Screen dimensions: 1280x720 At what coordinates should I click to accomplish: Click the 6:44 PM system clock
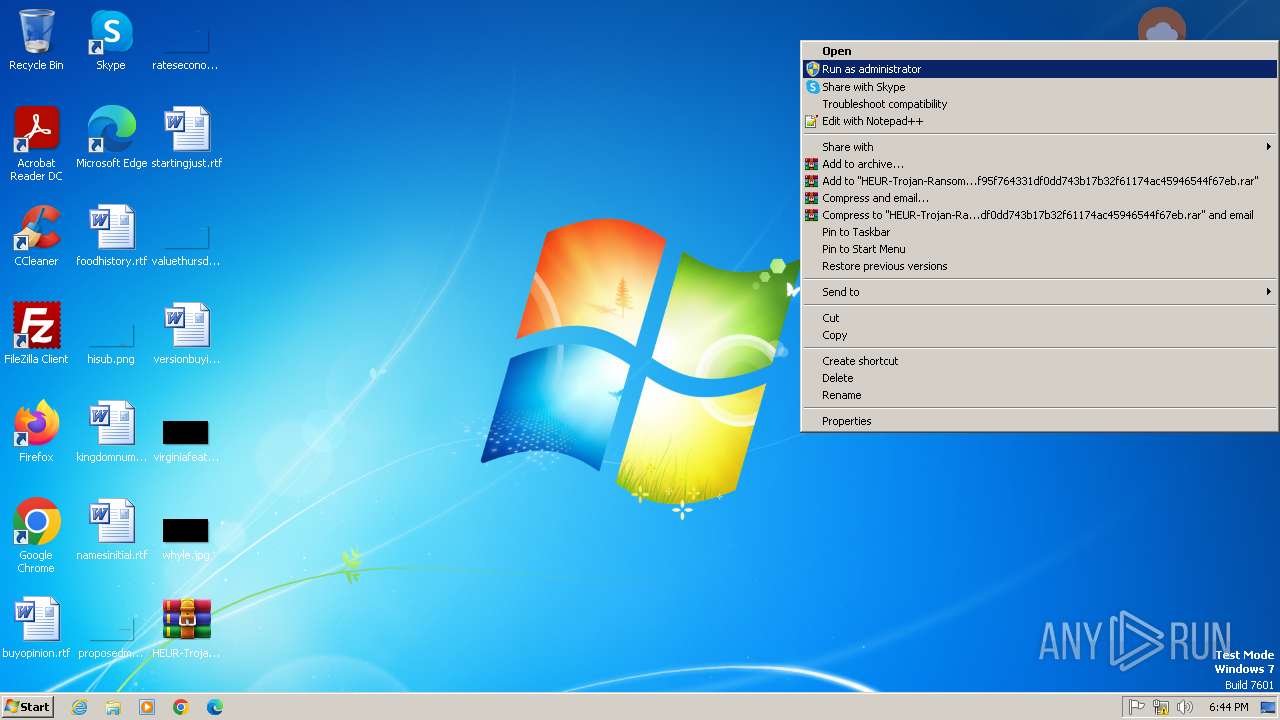pyautogui.click(x=1228, y=707)
